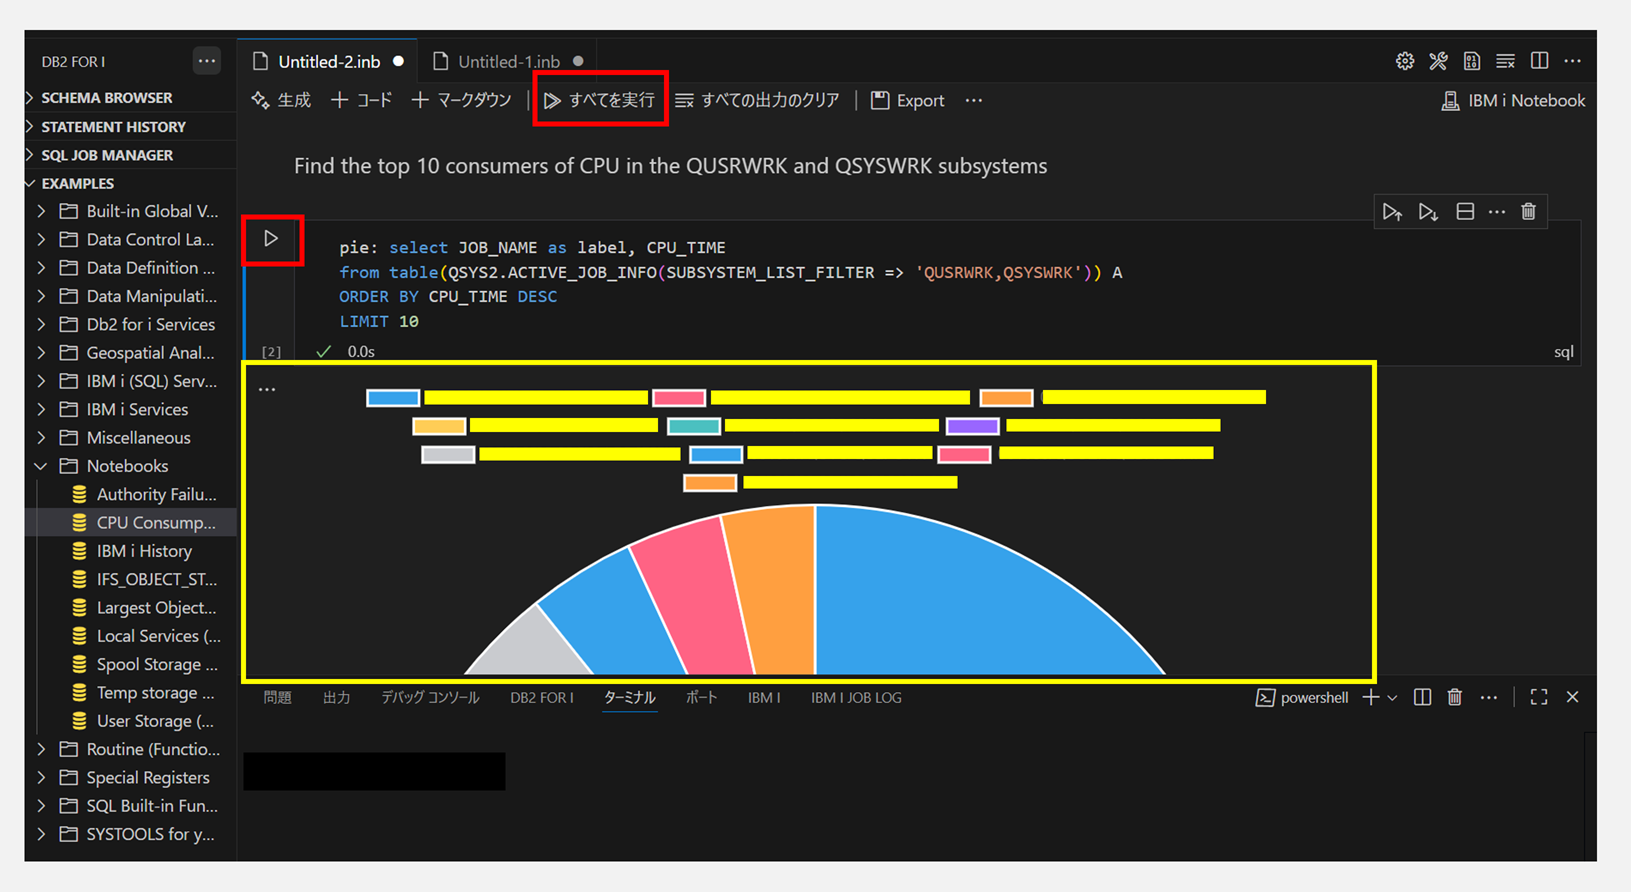Viewport: 1631px width, 892px height.
Task: Open the DB2 FOR I panel tab
Action: (x=542, y=698)
